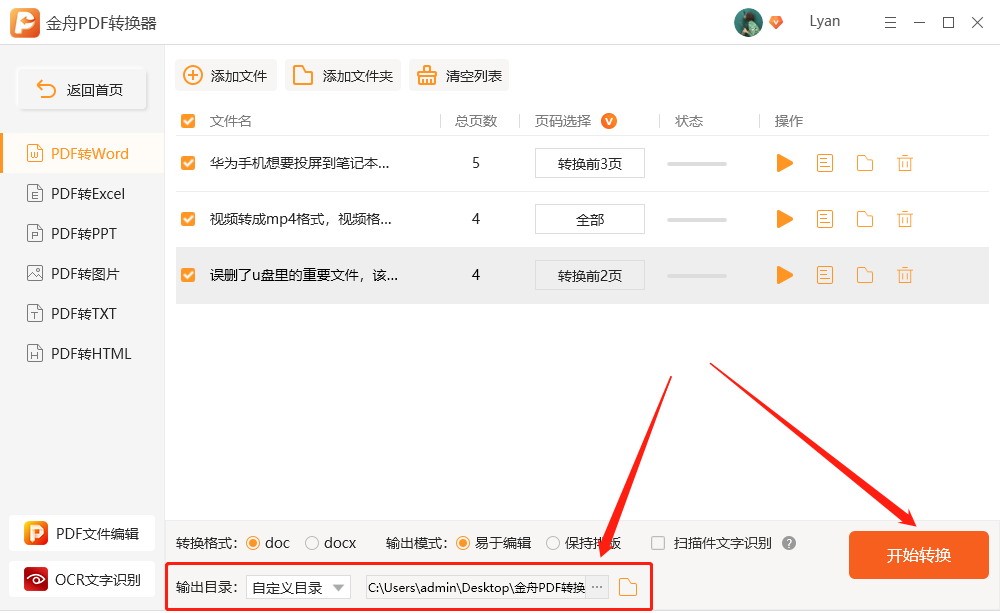Enable 扫描件文字识别 checkbox

658,543
